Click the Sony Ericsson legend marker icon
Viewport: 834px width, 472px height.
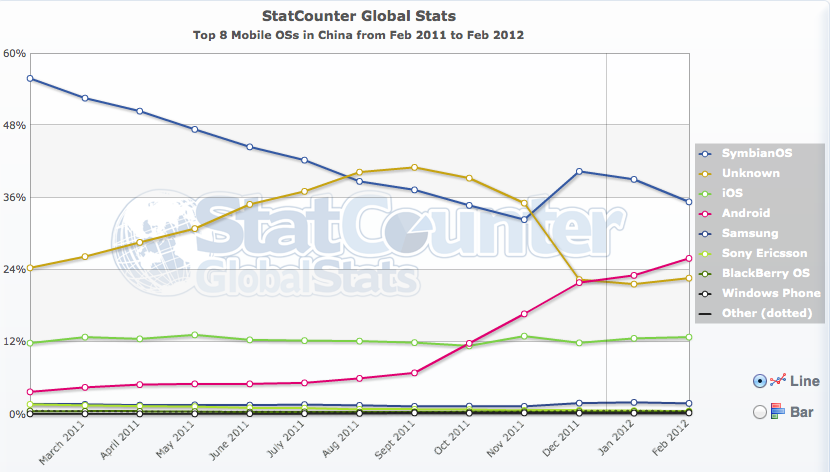(x=706, y=253)
